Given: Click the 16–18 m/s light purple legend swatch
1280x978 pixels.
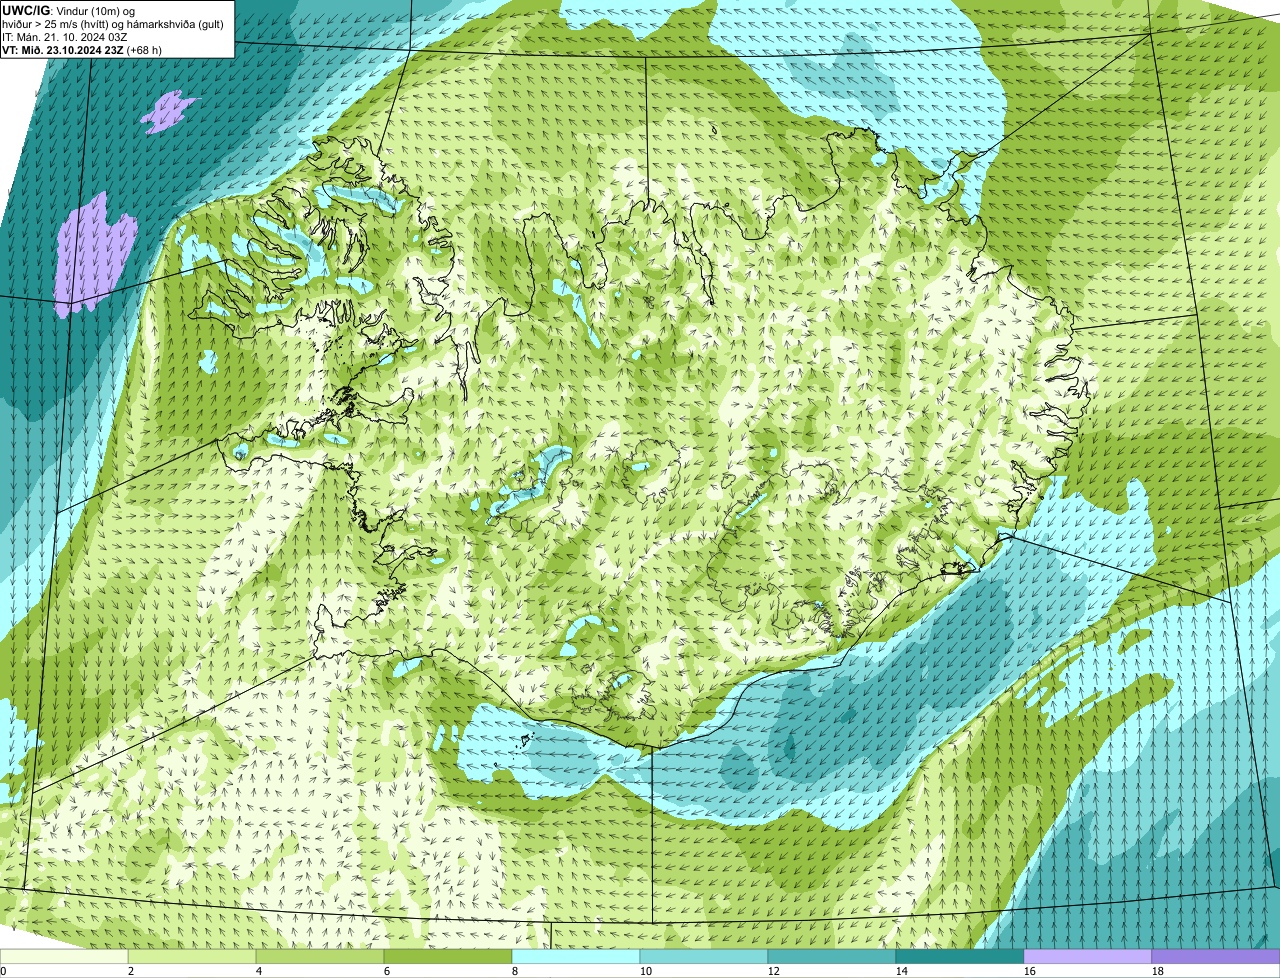Looking at the screenshot, I should (1088, 956).
